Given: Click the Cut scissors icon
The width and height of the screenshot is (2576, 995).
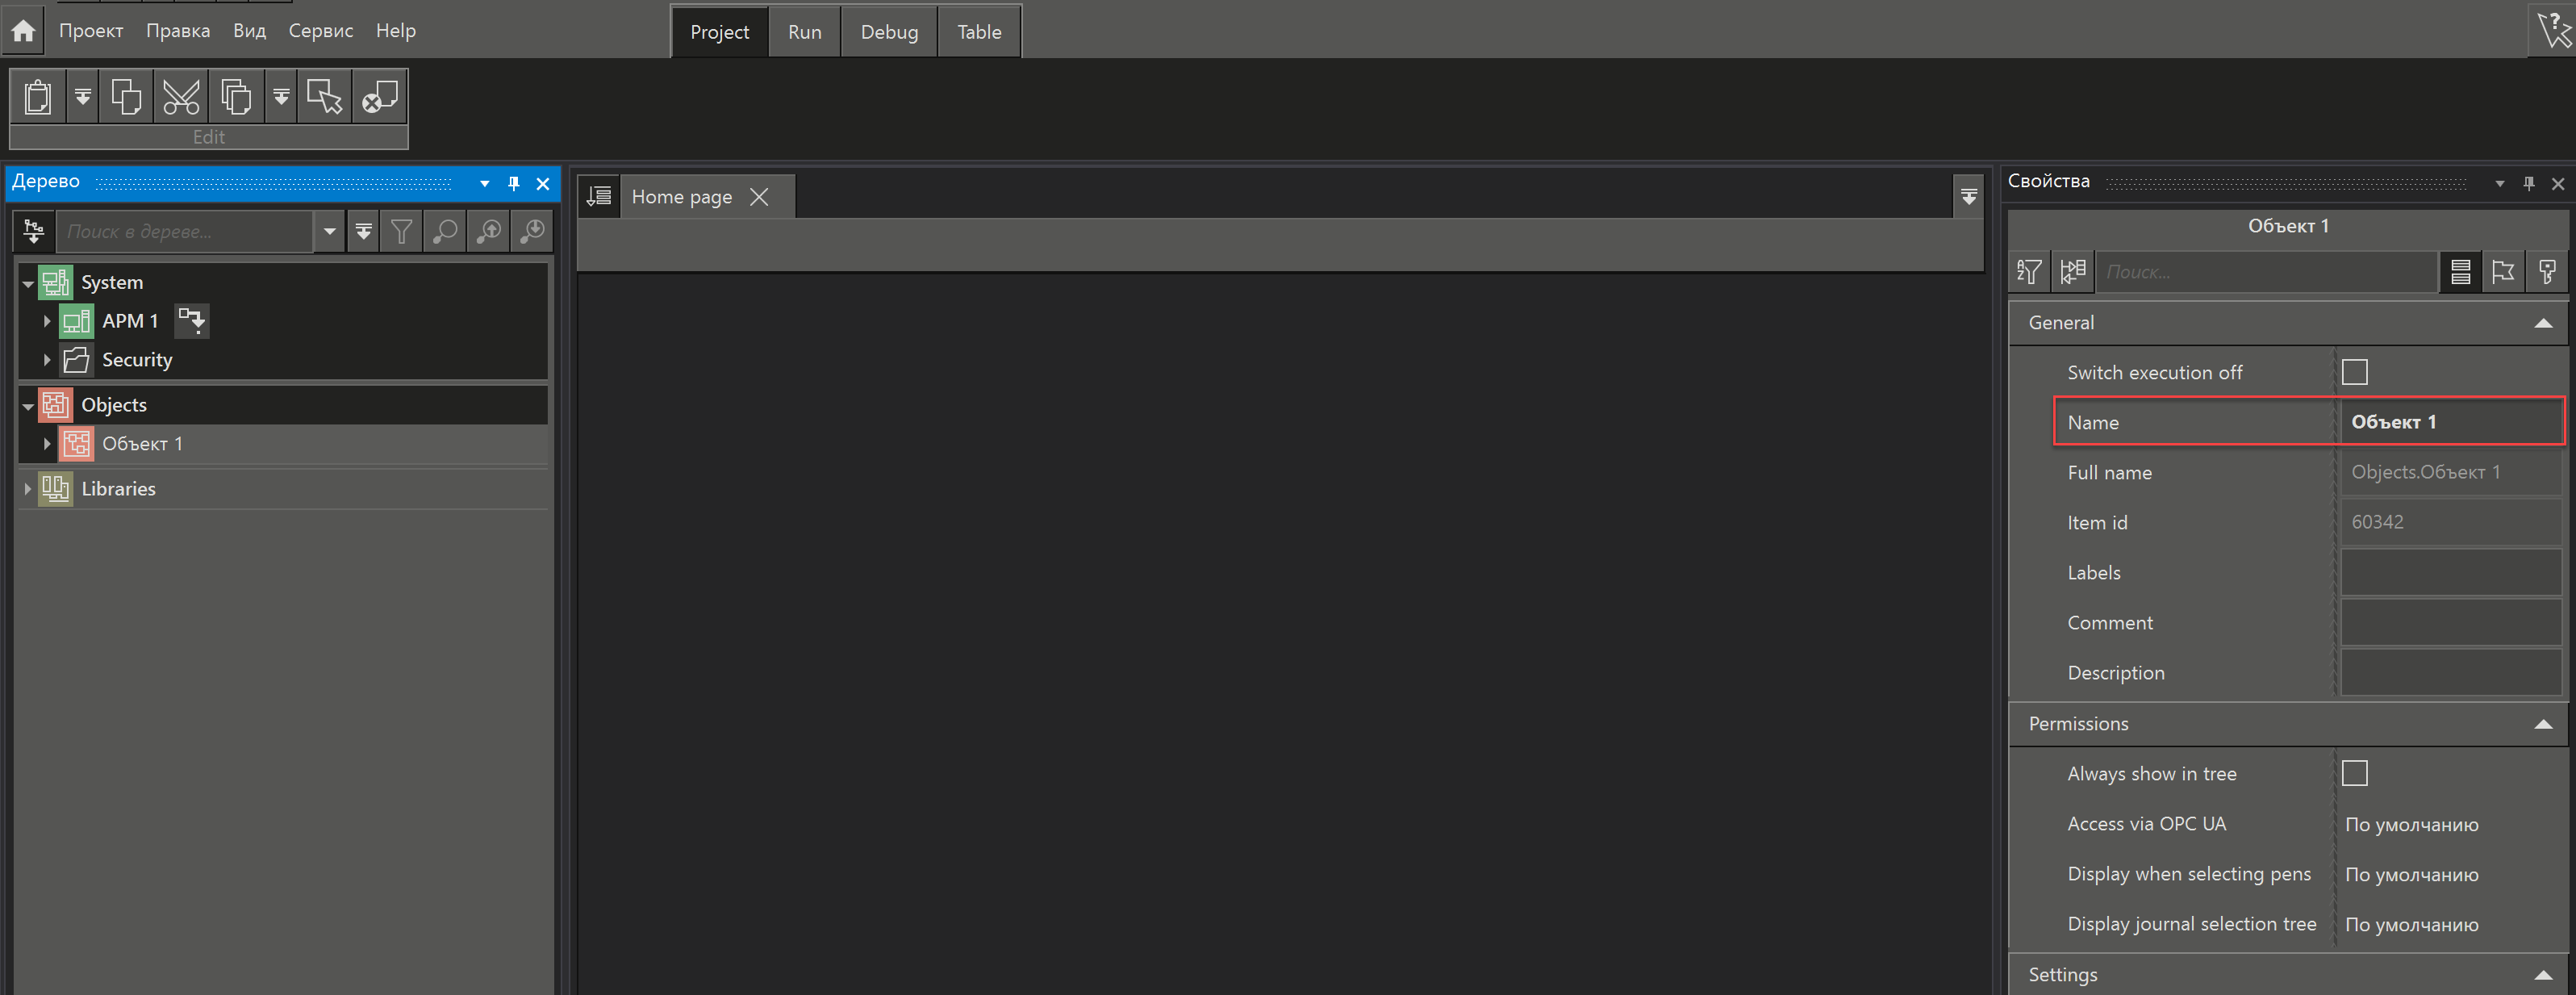Looking at the screenshot, I should pos(181,97).
